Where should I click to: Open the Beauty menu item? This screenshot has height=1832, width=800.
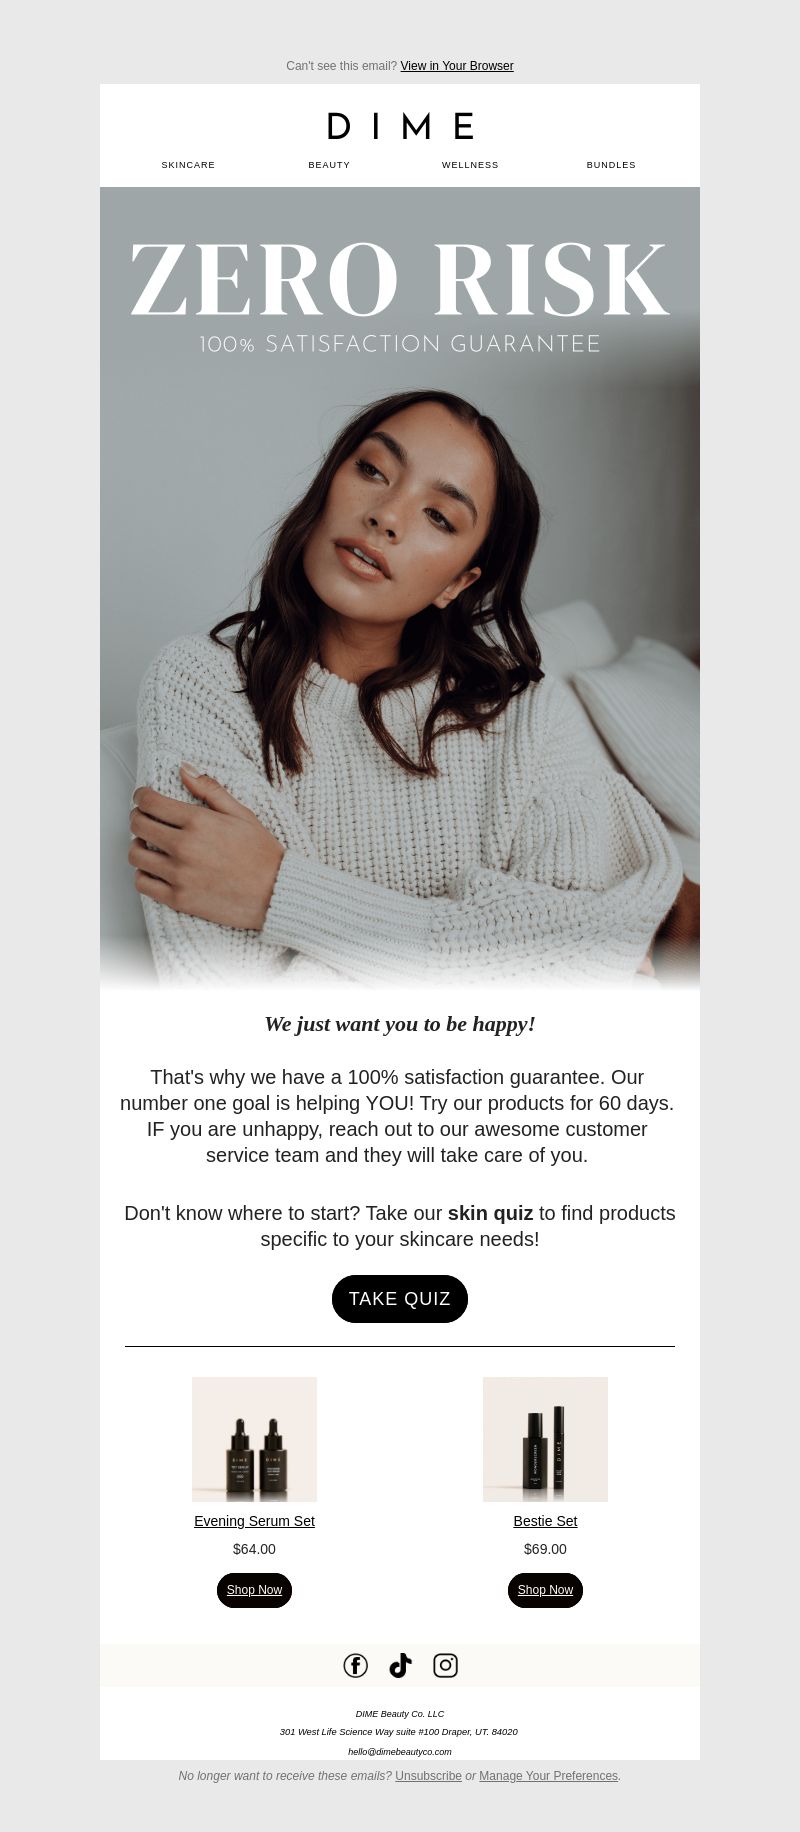pyautogui.click(x=329, y=165)
